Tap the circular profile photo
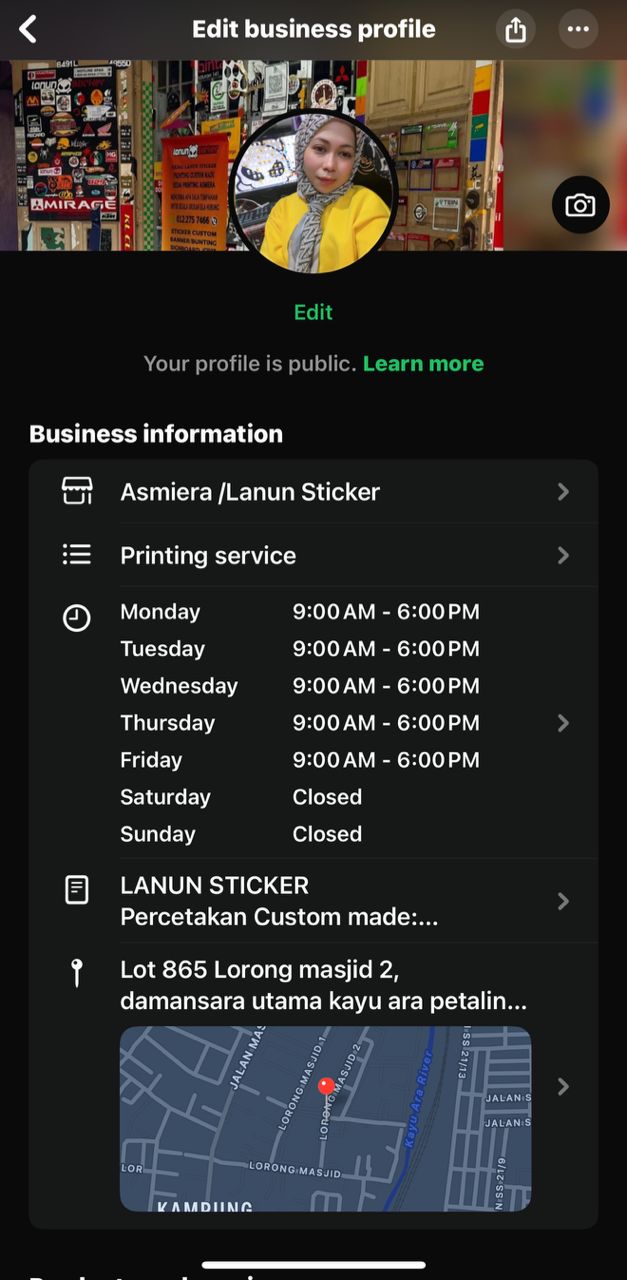The width and height of the screenshot is (627, 1280). click(x=313, y=192)
